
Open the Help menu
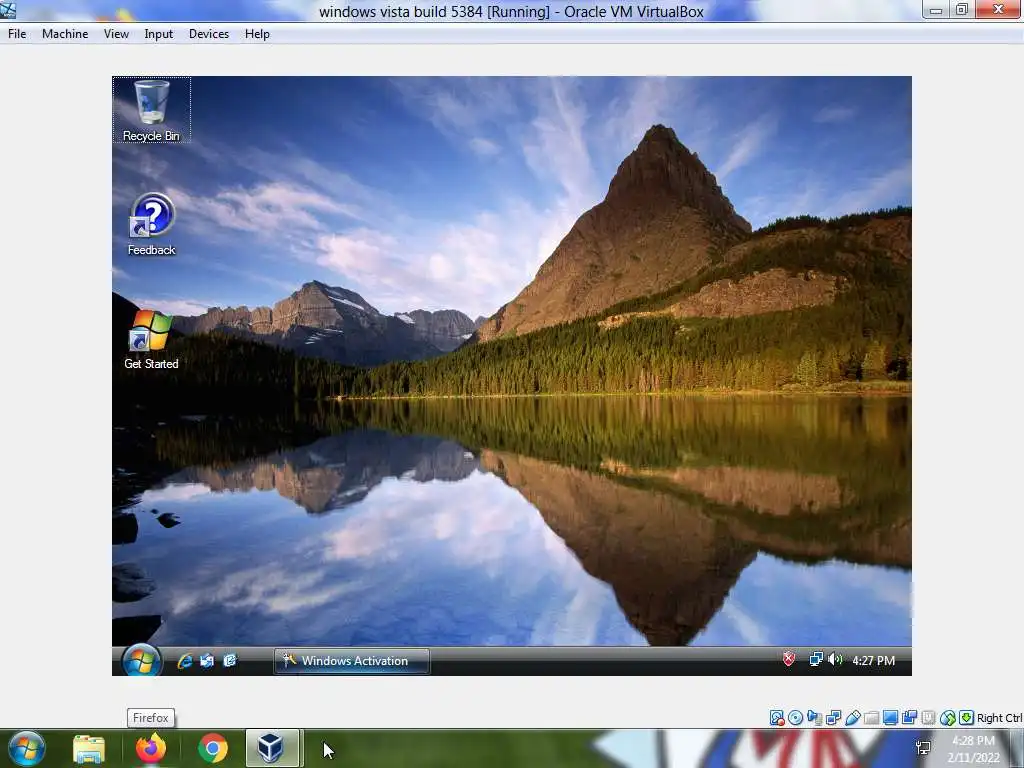[x=257, y=34]
